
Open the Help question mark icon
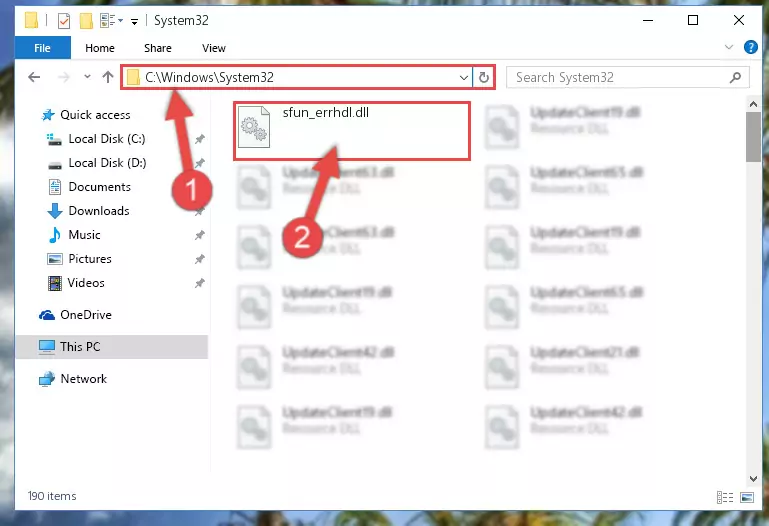[x=750, y=47]
